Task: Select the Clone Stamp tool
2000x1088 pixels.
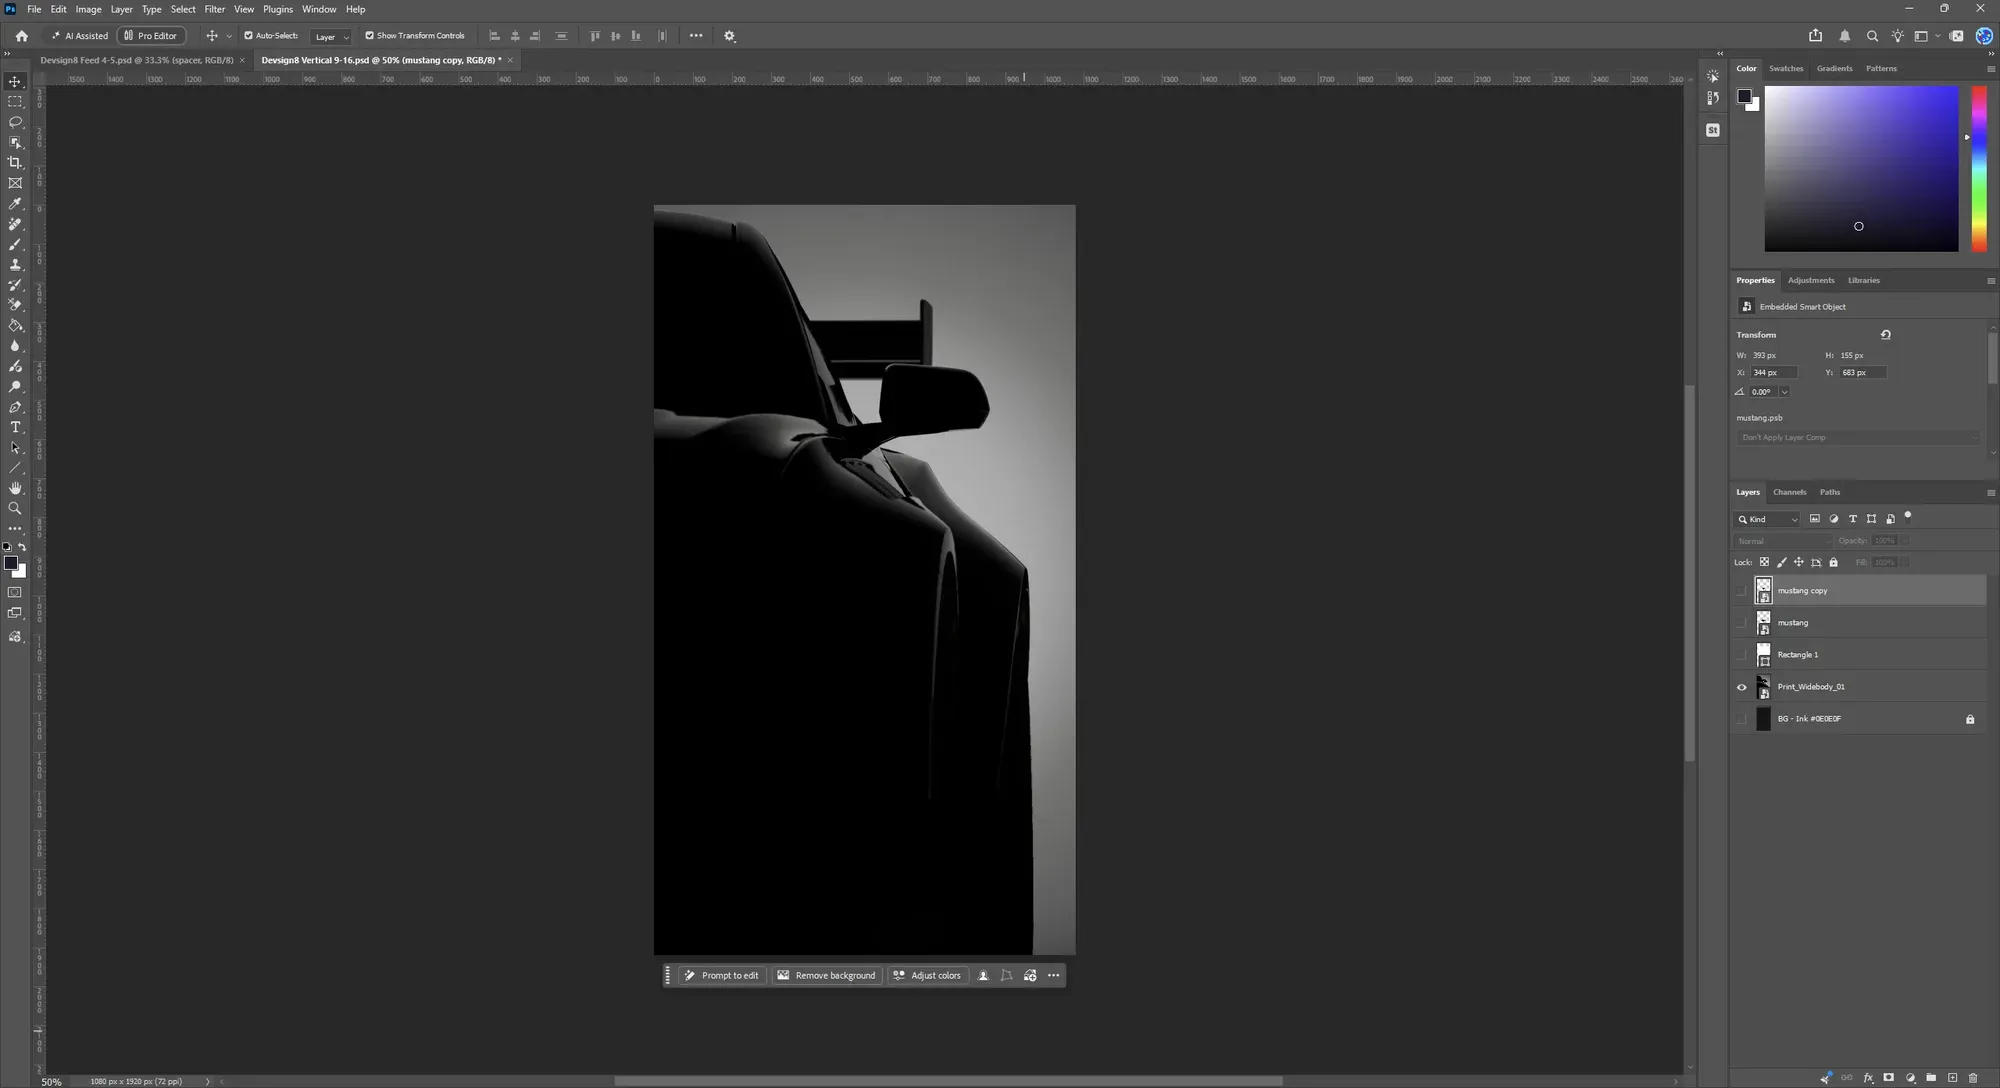Action: [x=15, y=265]
